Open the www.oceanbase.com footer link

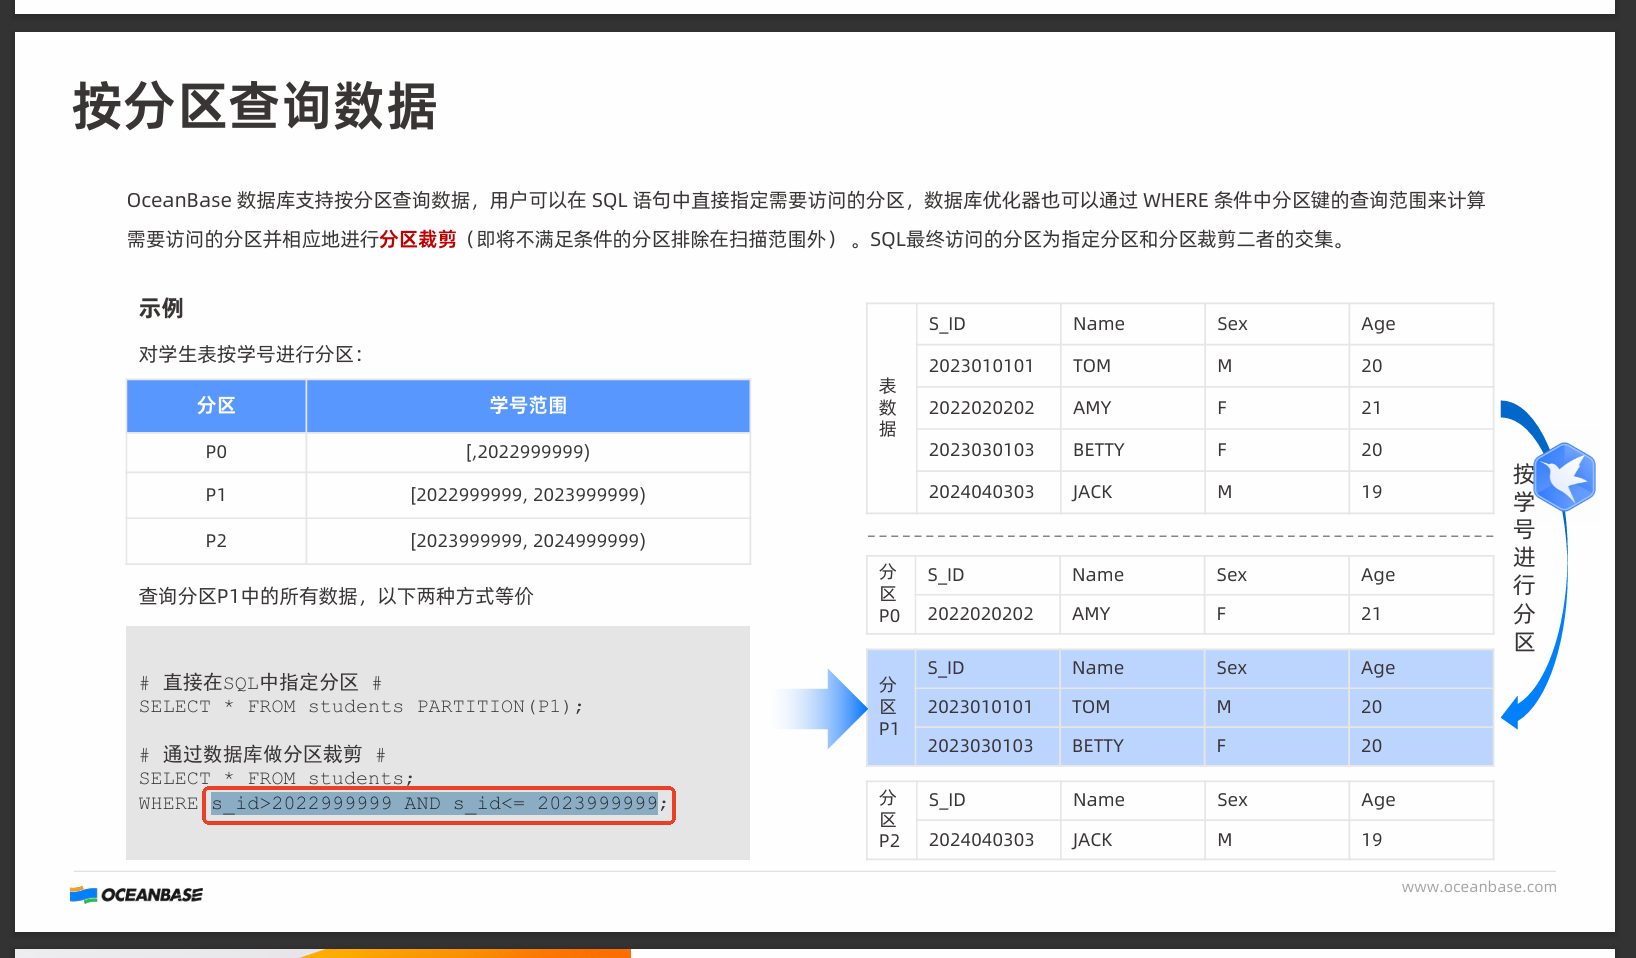pos(1478,886)
